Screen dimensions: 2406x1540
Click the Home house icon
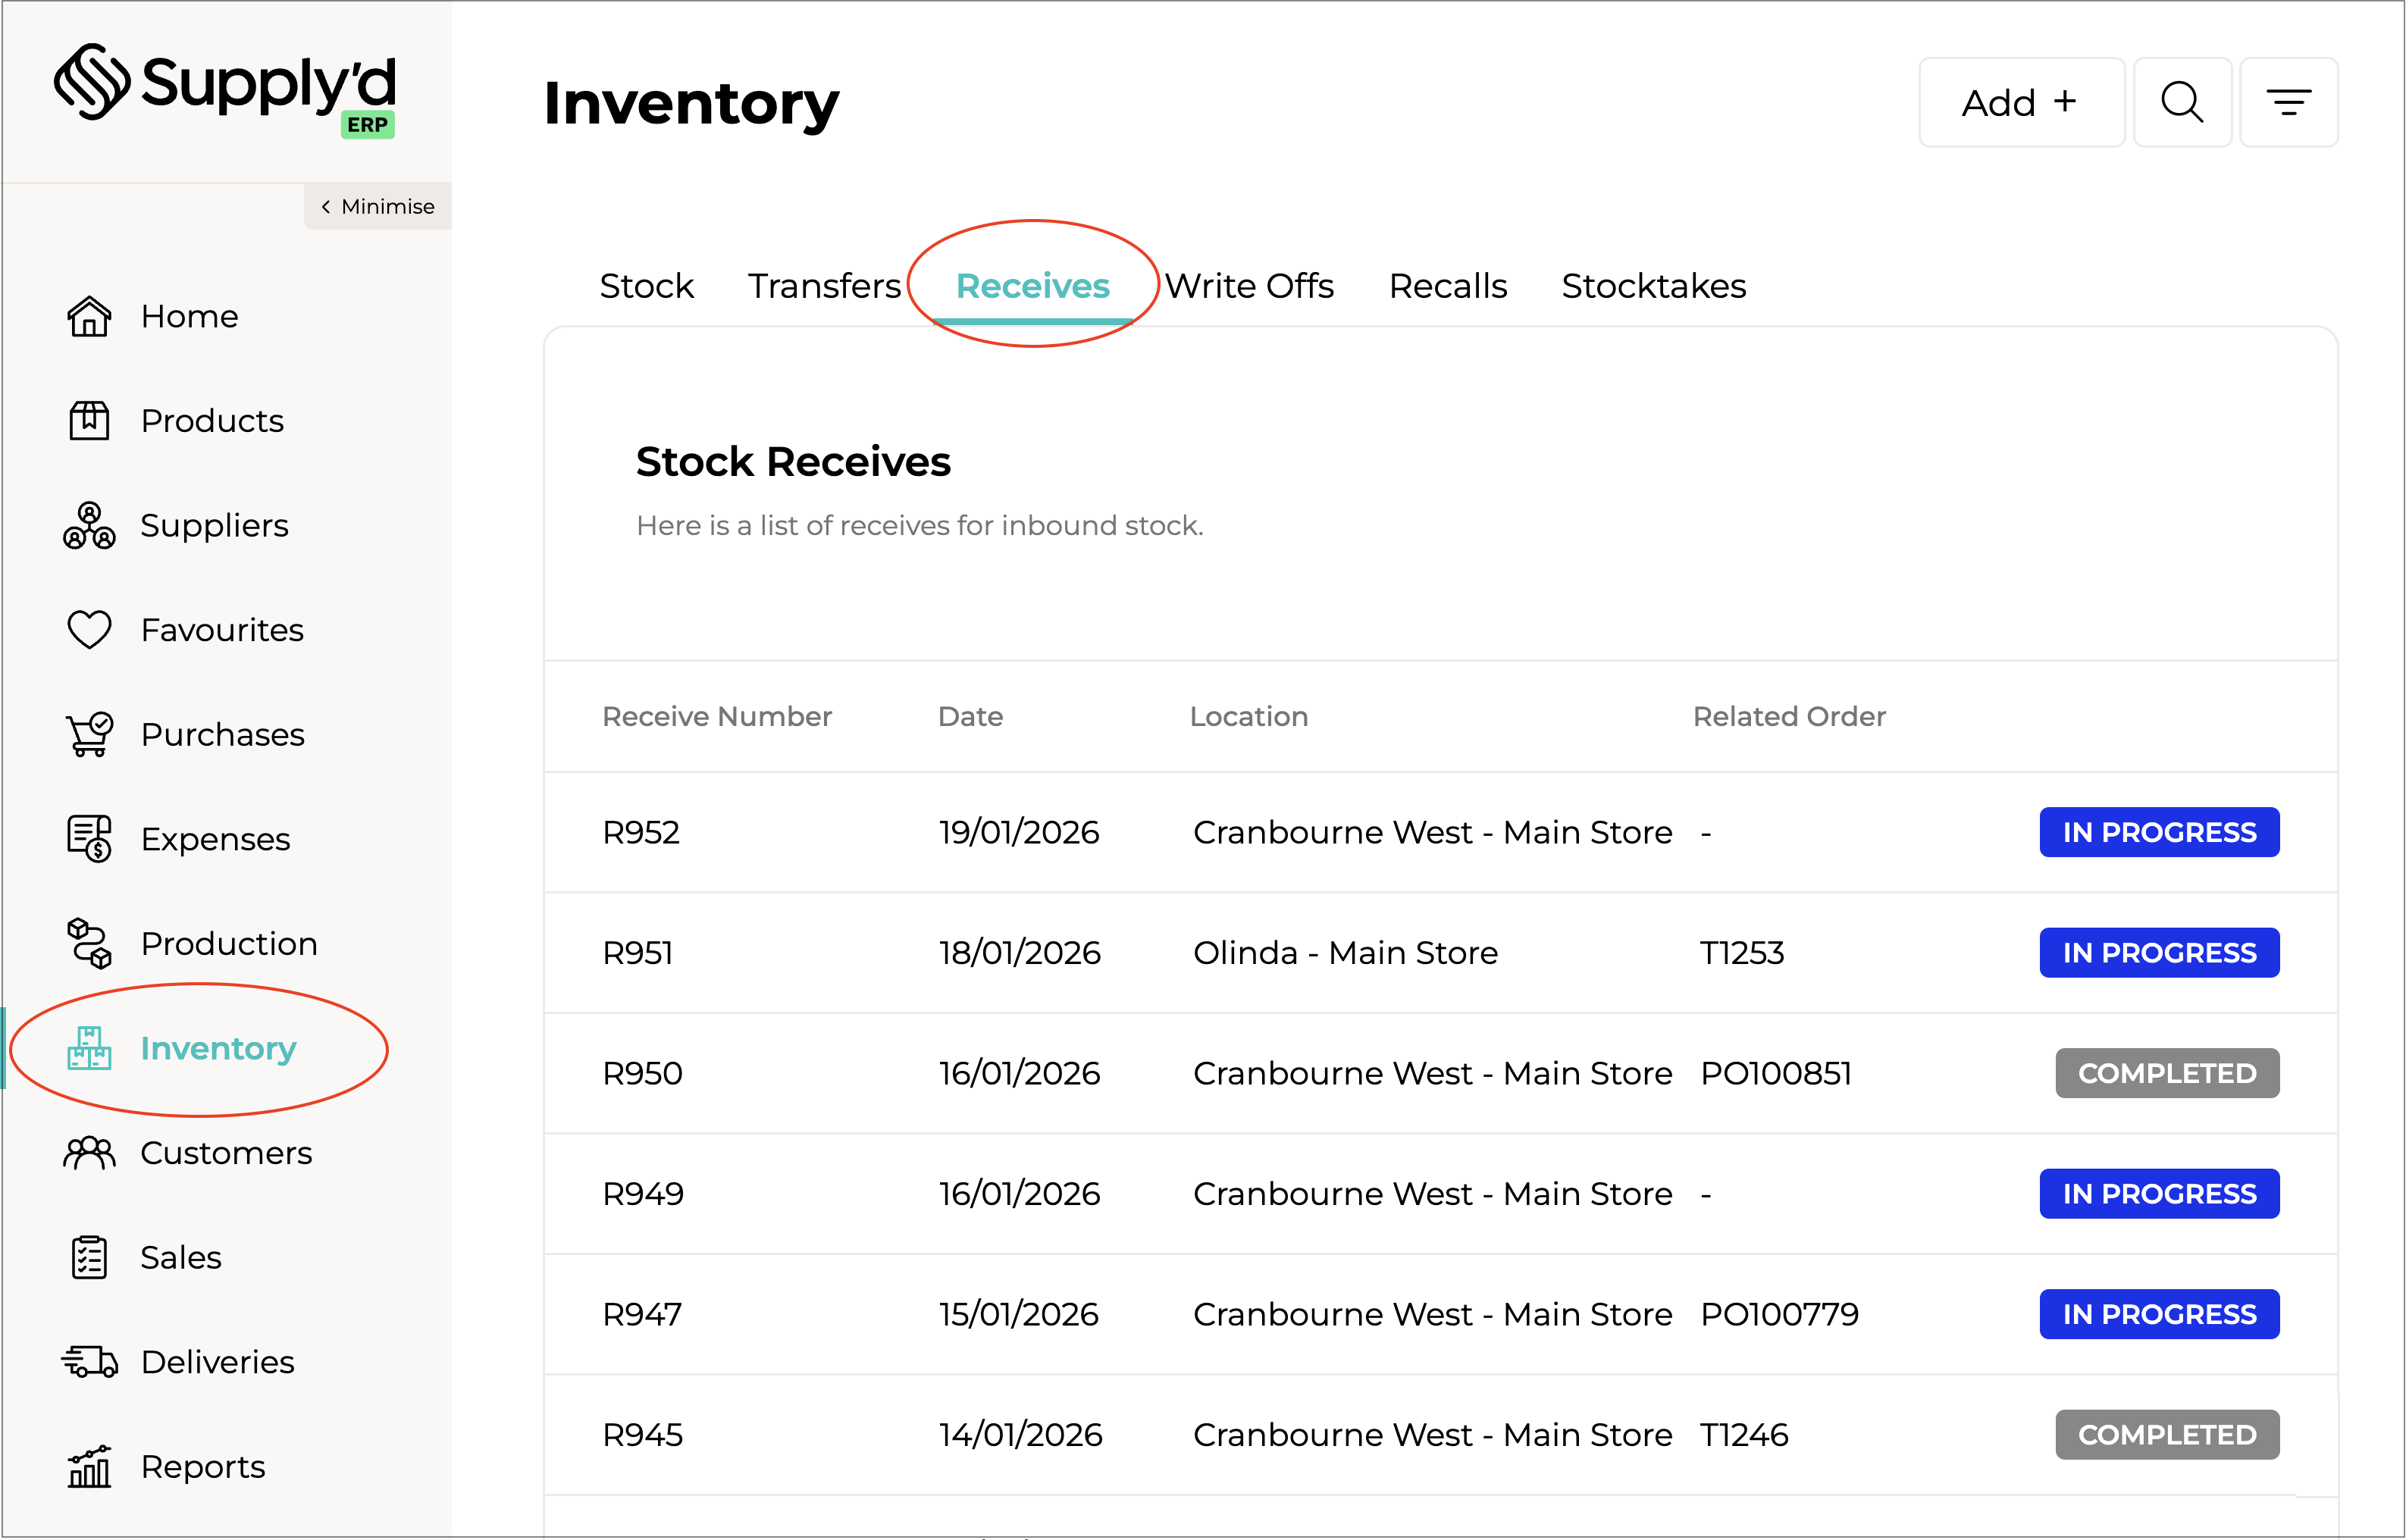click(89, 316)
